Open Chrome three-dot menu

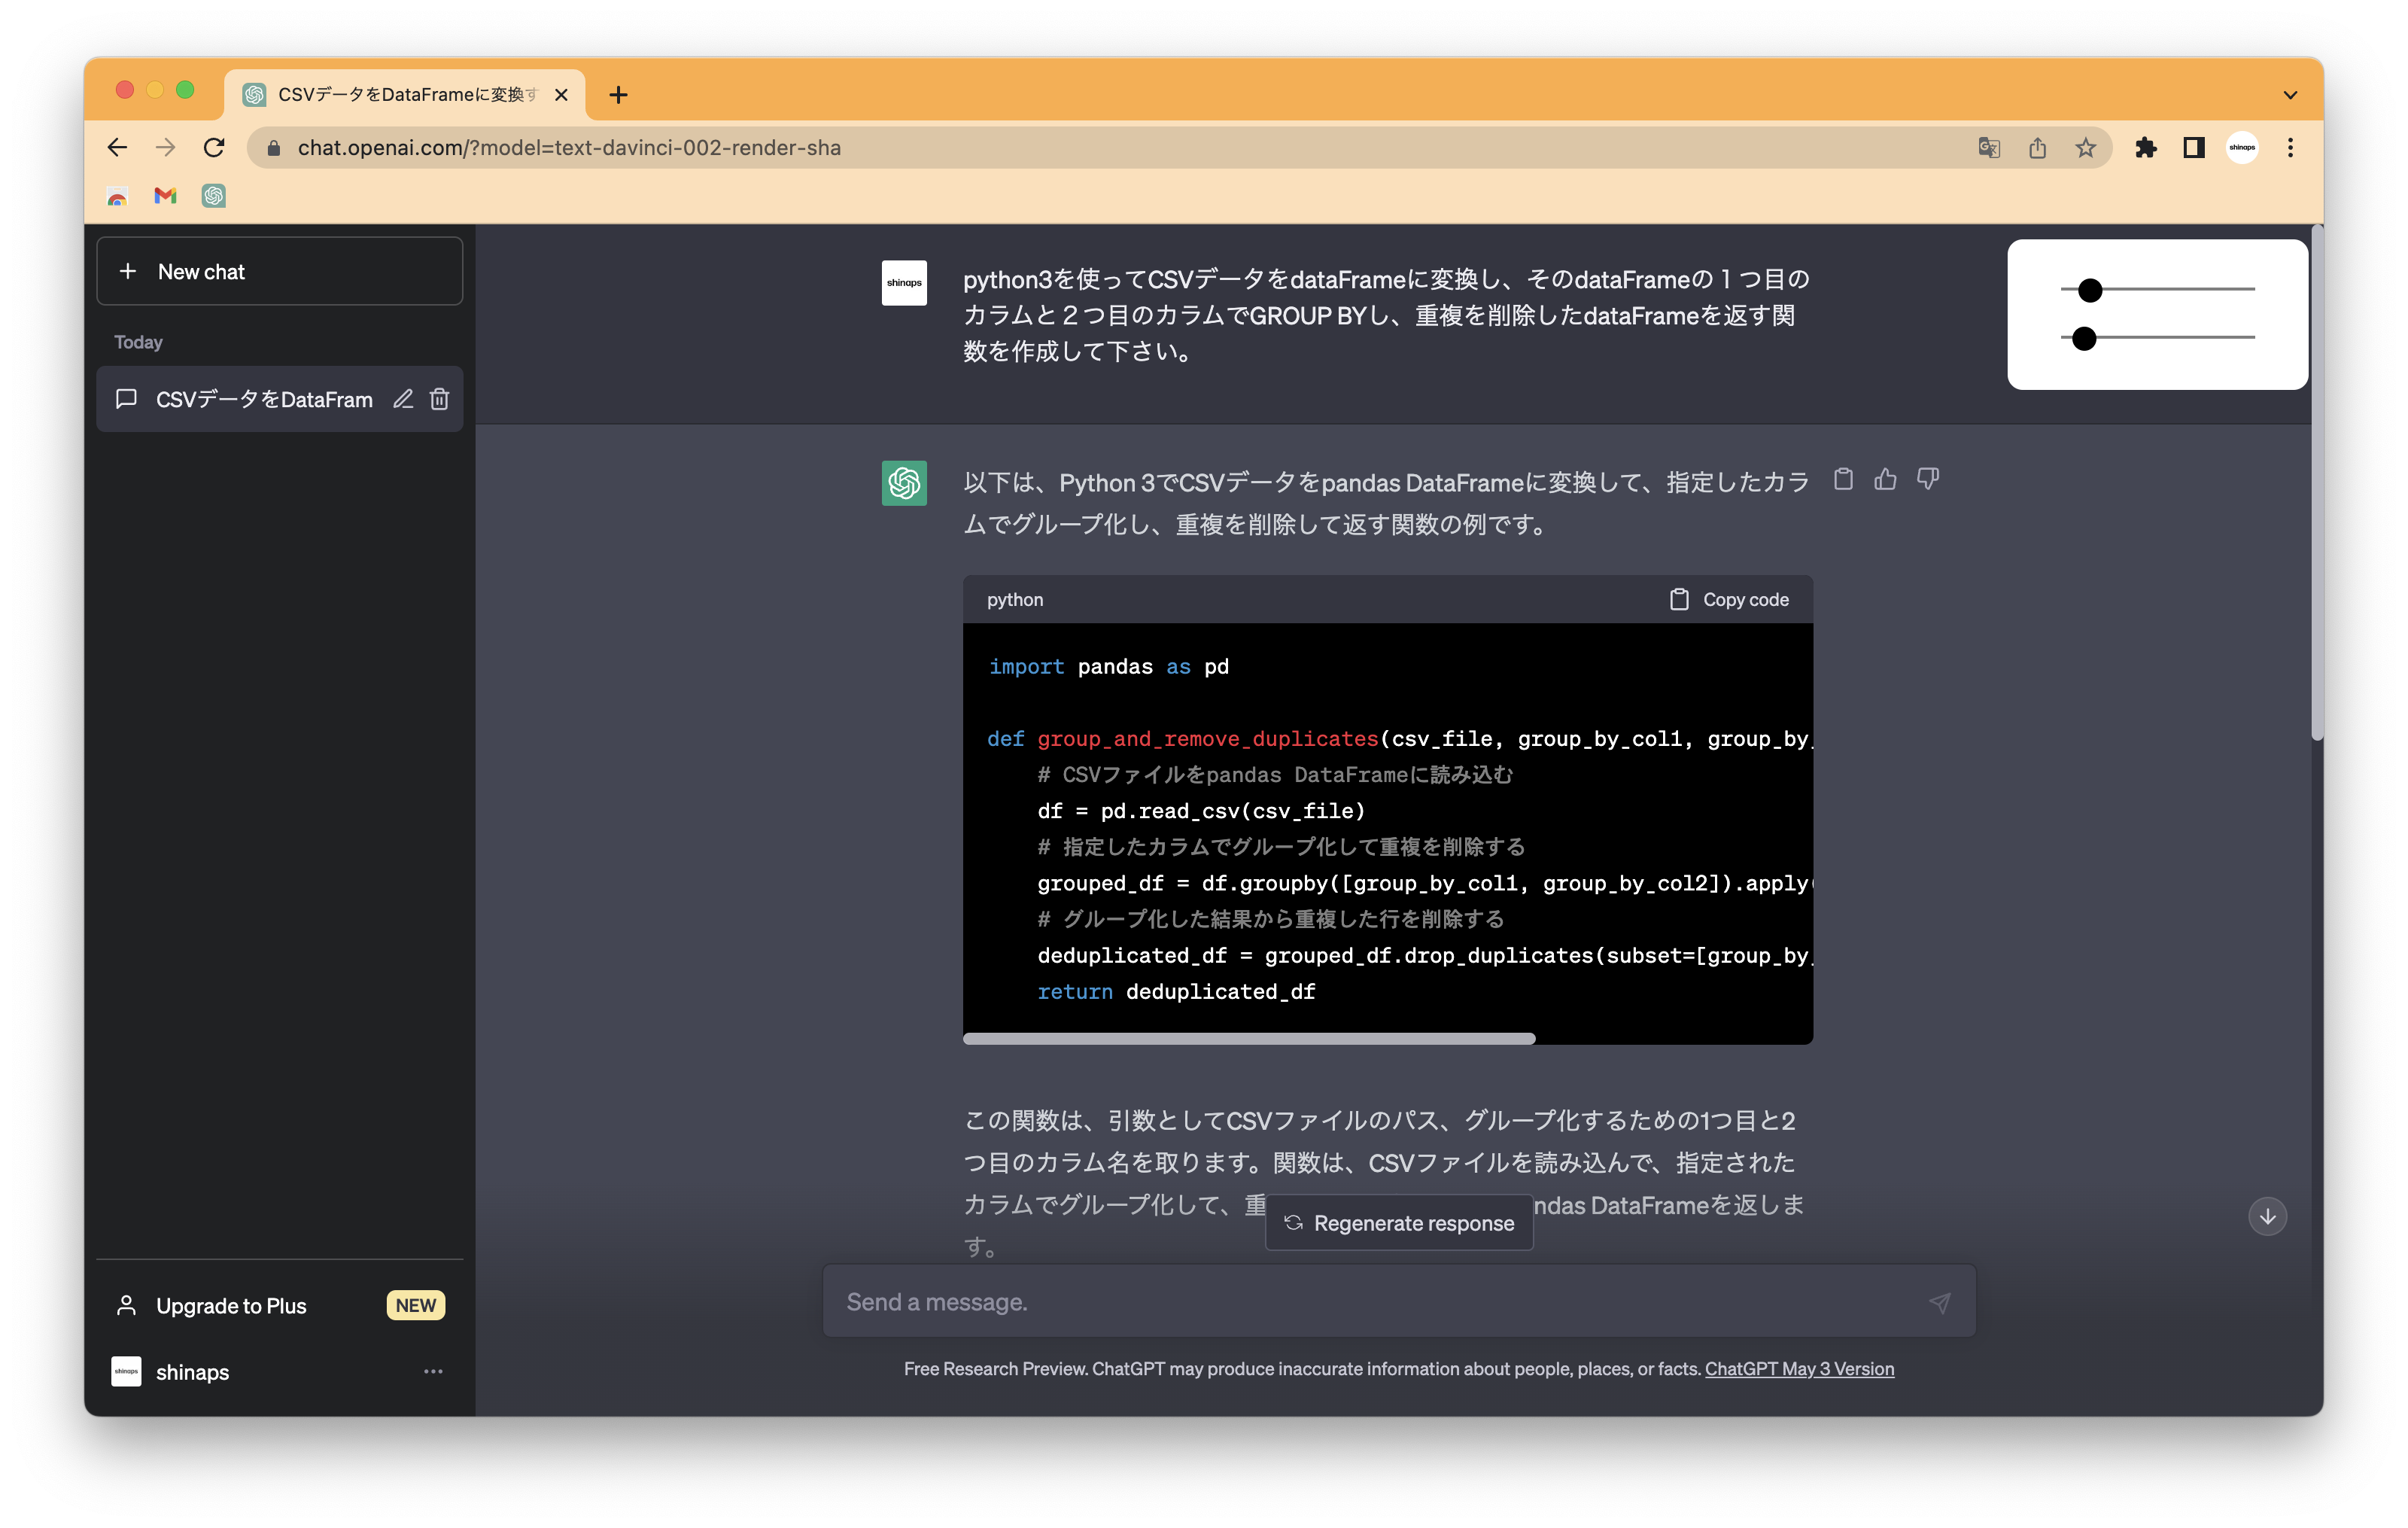pyautogui.click(x=2290, y=148)
